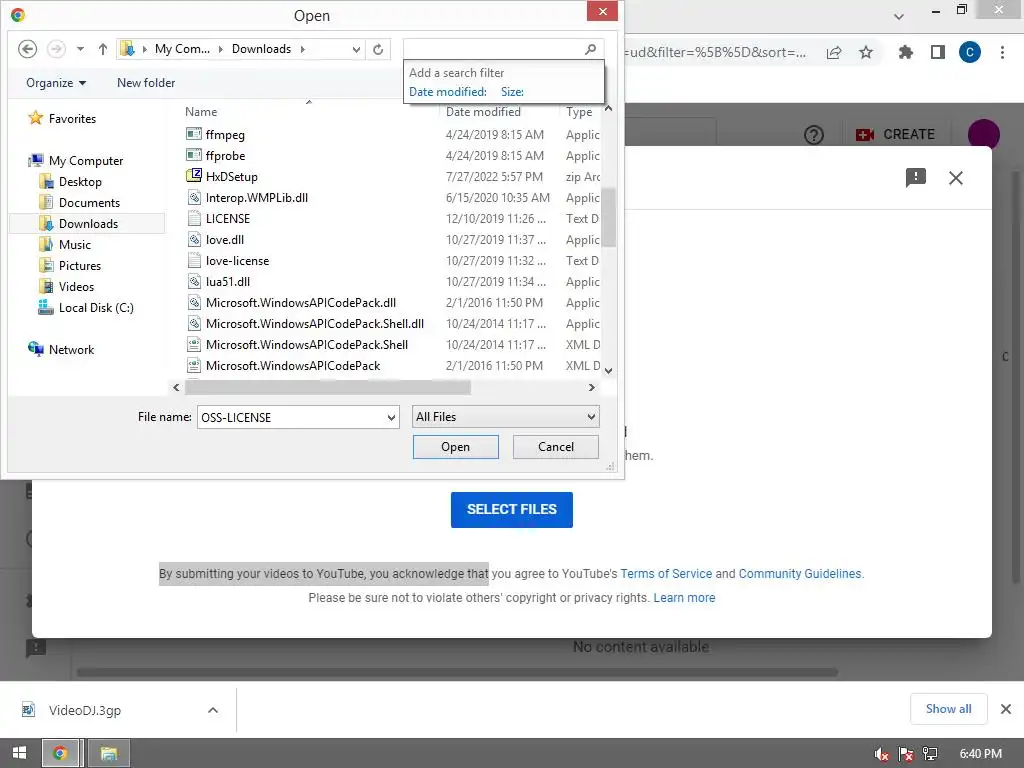Click the horizontal scrollbar in file list
The image size is (1024, 768).
tap(327, 387)
